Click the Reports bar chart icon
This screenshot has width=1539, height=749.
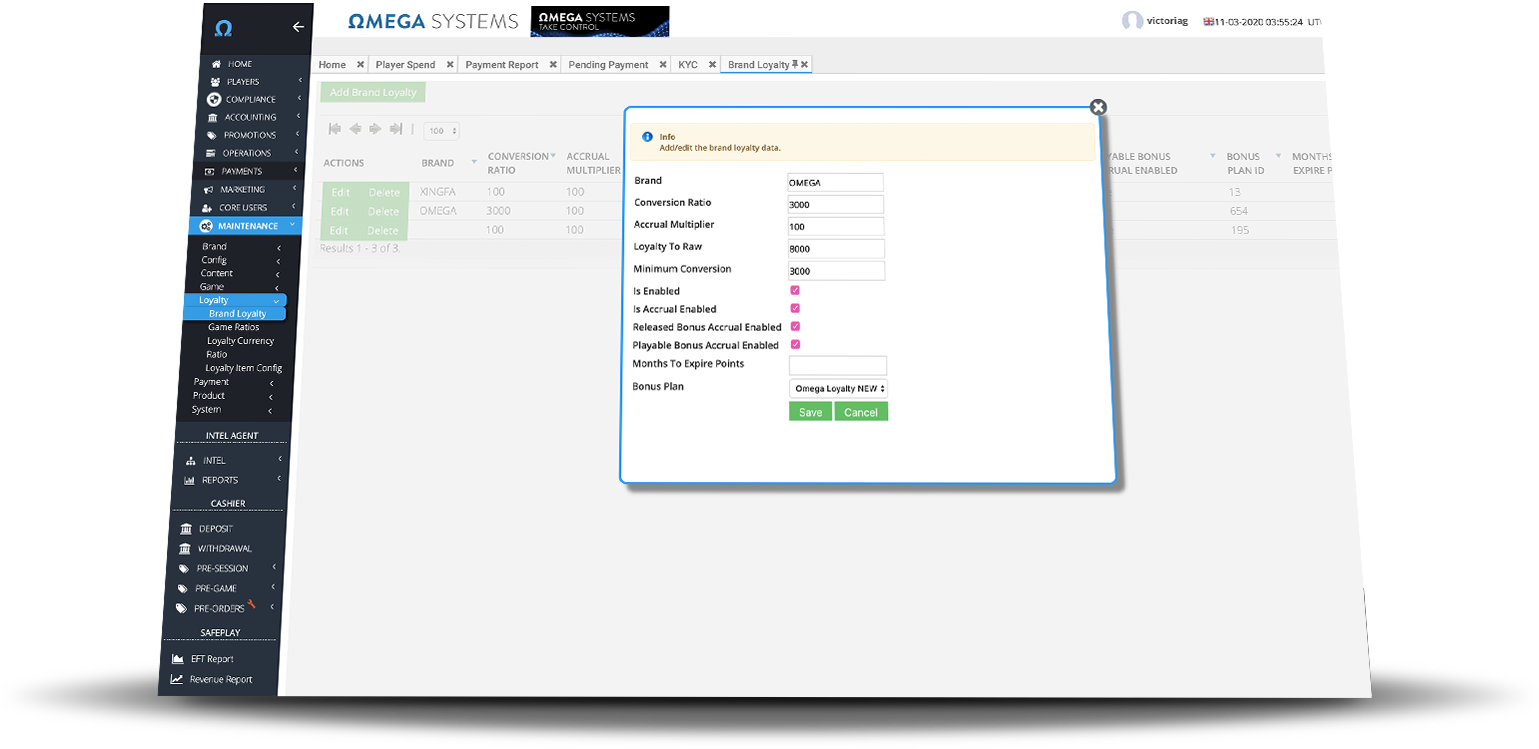coord(189,480)
